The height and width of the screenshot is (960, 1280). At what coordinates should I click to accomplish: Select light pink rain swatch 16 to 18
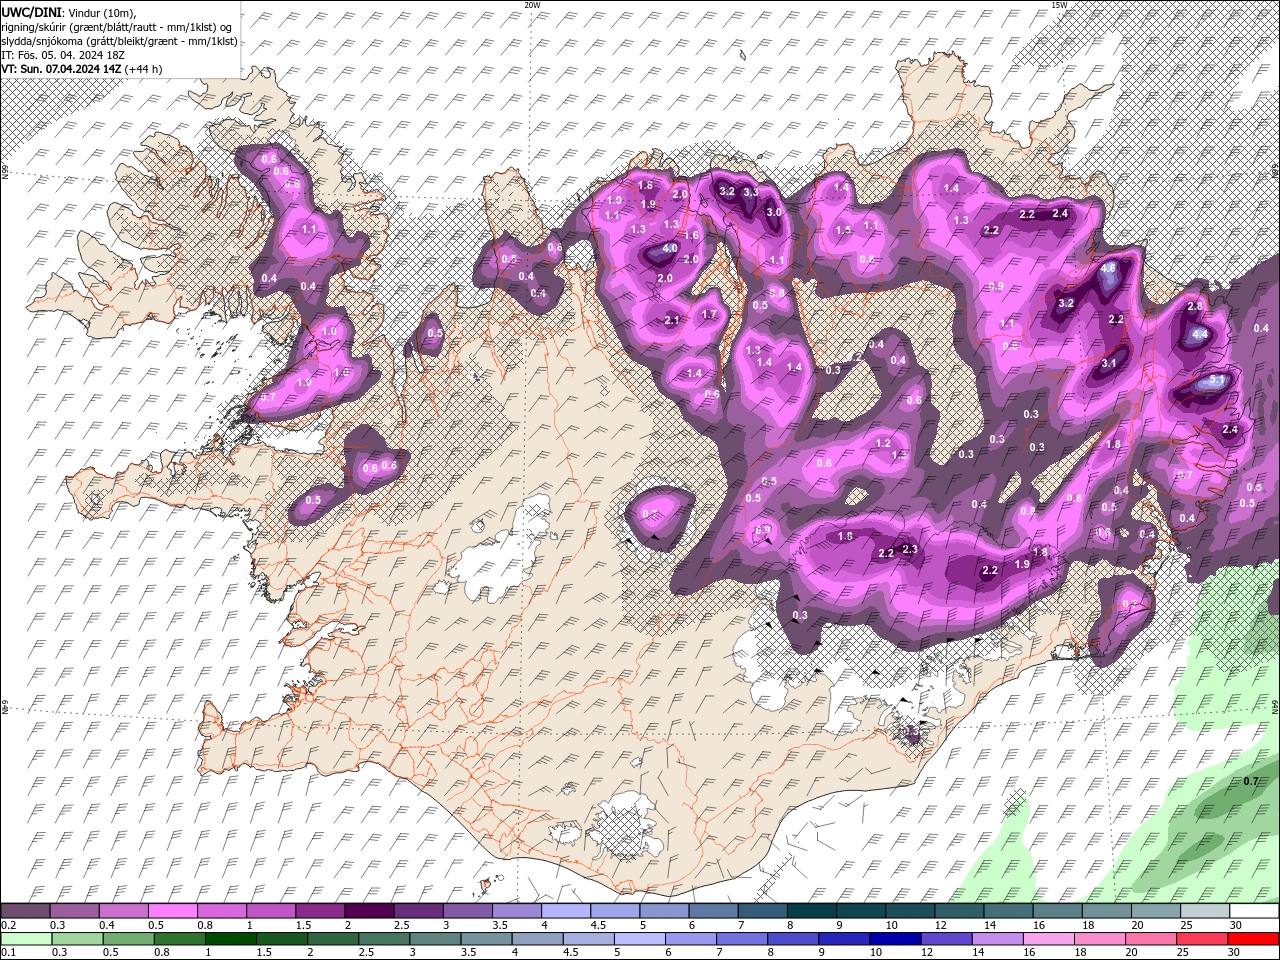click(x=1049, y=939)
